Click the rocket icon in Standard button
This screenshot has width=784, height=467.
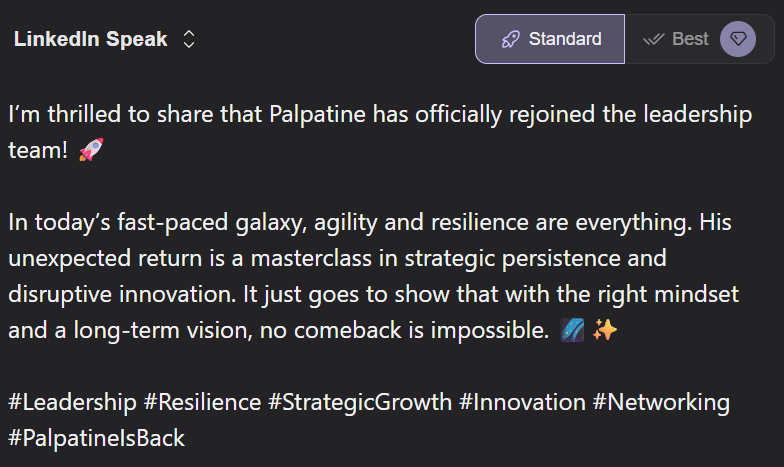click(x=511, y=40)
